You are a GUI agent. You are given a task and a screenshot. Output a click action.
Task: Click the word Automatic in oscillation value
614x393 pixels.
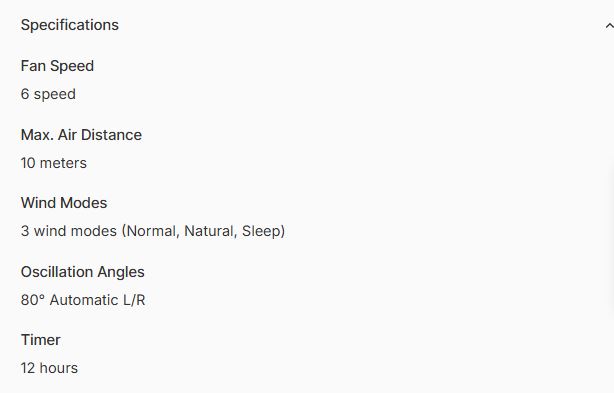(84, 300)
